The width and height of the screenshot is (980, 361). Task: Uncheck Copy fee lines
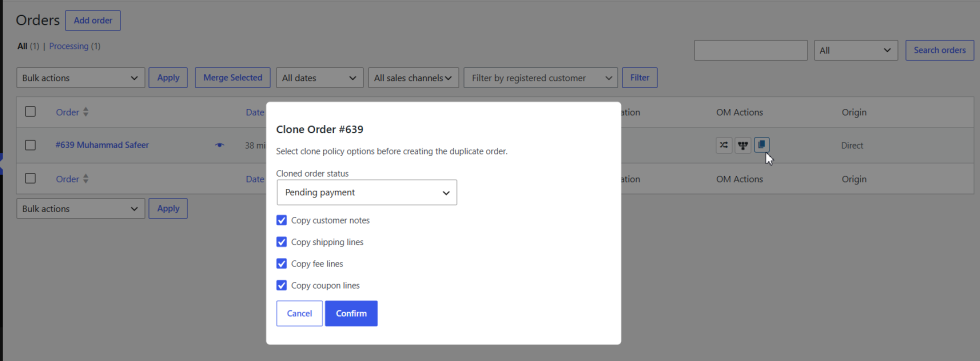coord(282,264)
